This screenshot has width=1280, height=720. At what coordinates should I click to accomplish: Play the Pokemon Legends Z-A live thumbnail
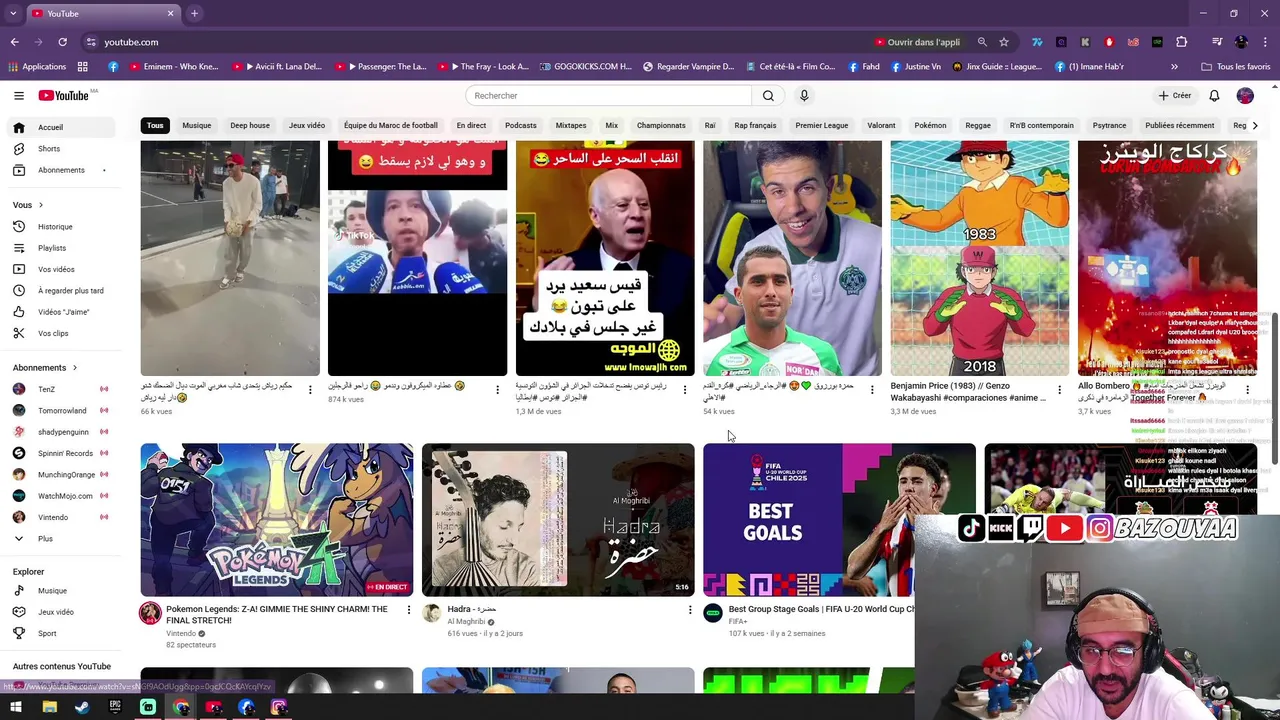click(x=277, y=520)
